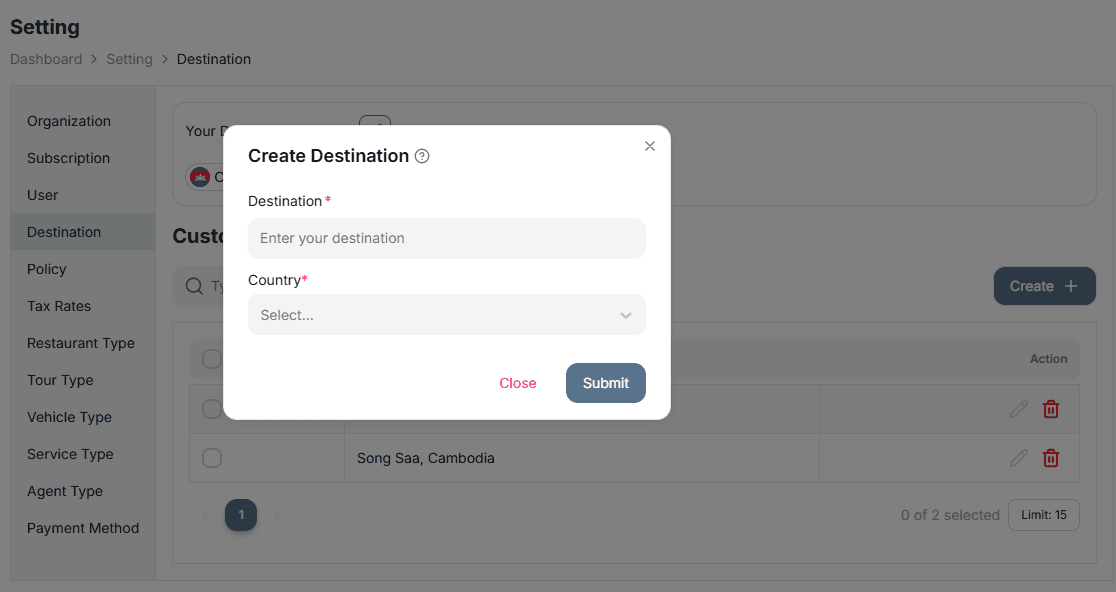The width and height of the screenshot is (1116, 592).
Task: Click the trash icon in first table row
Action: [x=1051, y=409]
